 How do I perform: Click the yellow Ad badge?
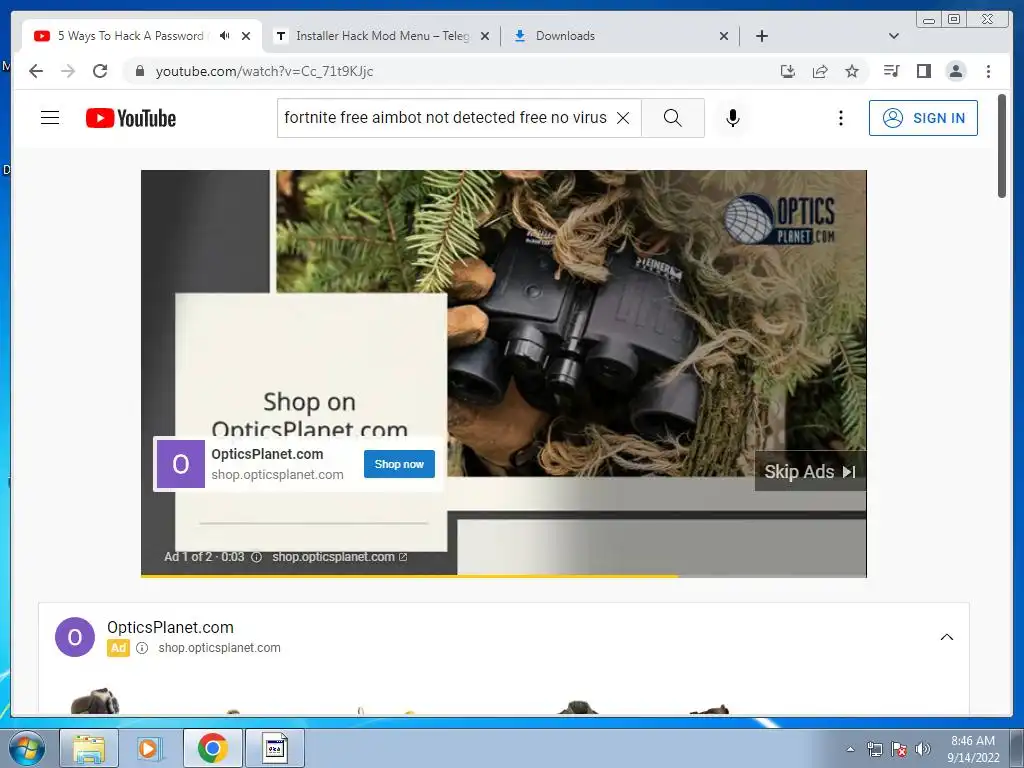click(x=118, y=648)
